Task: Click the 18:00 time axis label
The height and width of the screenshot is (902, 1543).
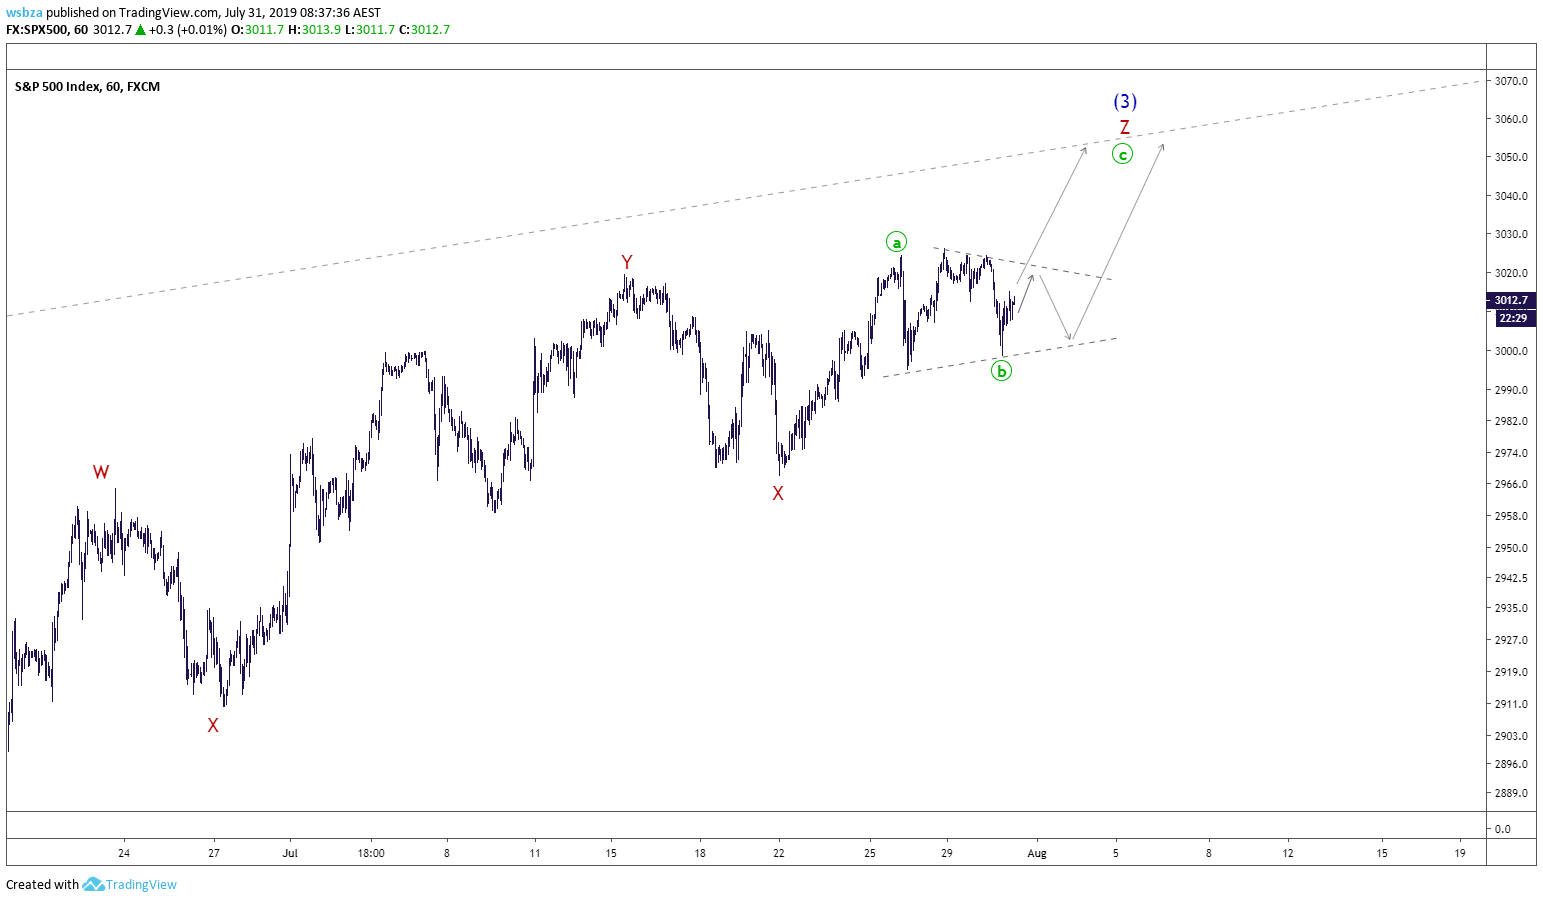Action: [371, 853]
